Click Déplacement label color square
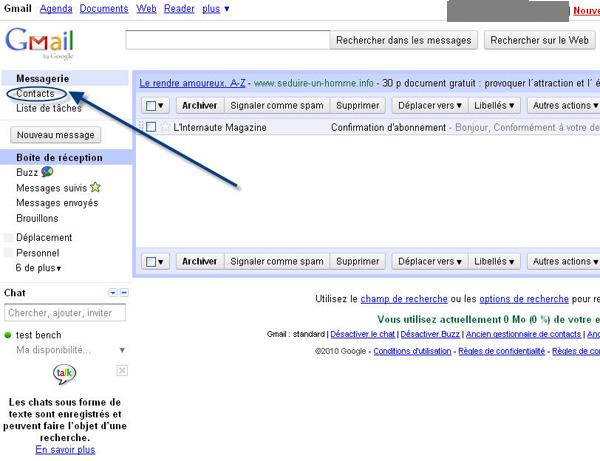The width and height of the screenshot is (600, 461). coord(8,237)
